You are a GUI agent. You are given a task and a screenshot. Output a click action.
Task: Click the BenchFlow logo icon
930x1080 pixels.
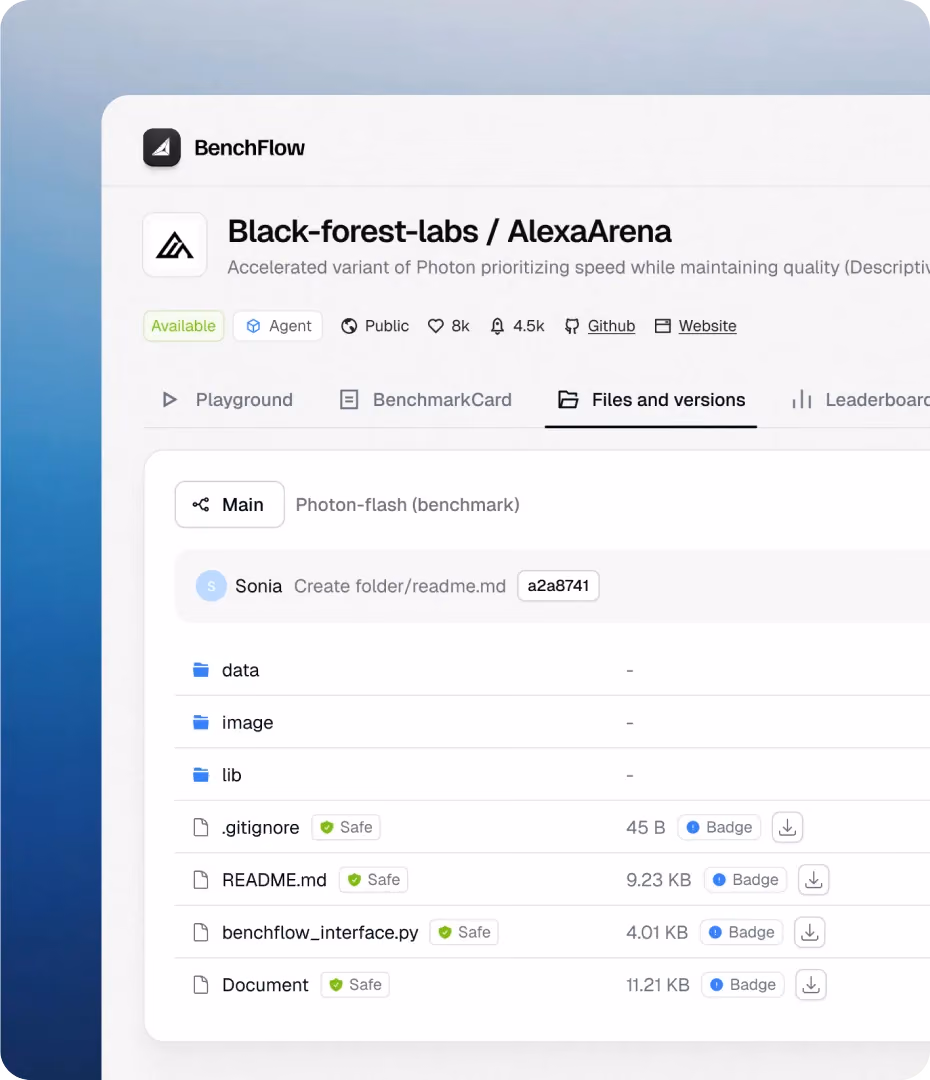(x=162, y=147)
